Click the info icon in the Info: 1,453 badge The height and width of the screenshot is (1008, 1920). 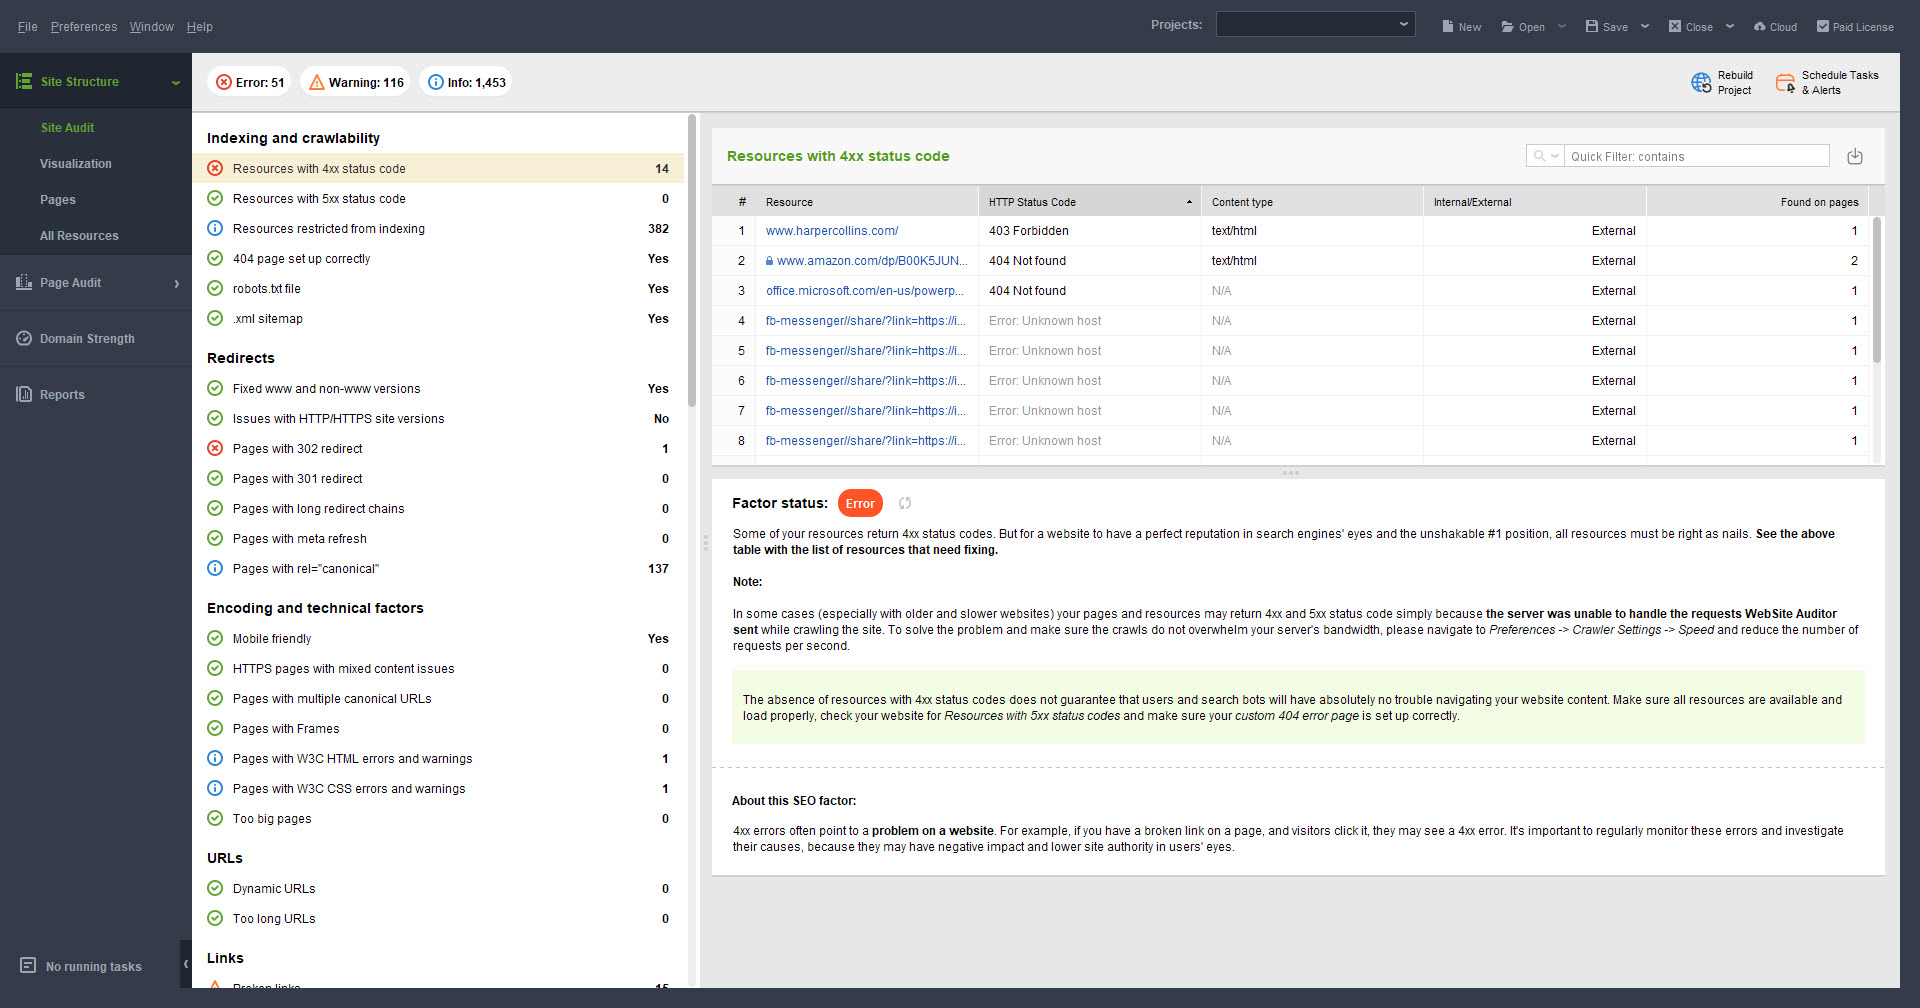tap(436, 82)
